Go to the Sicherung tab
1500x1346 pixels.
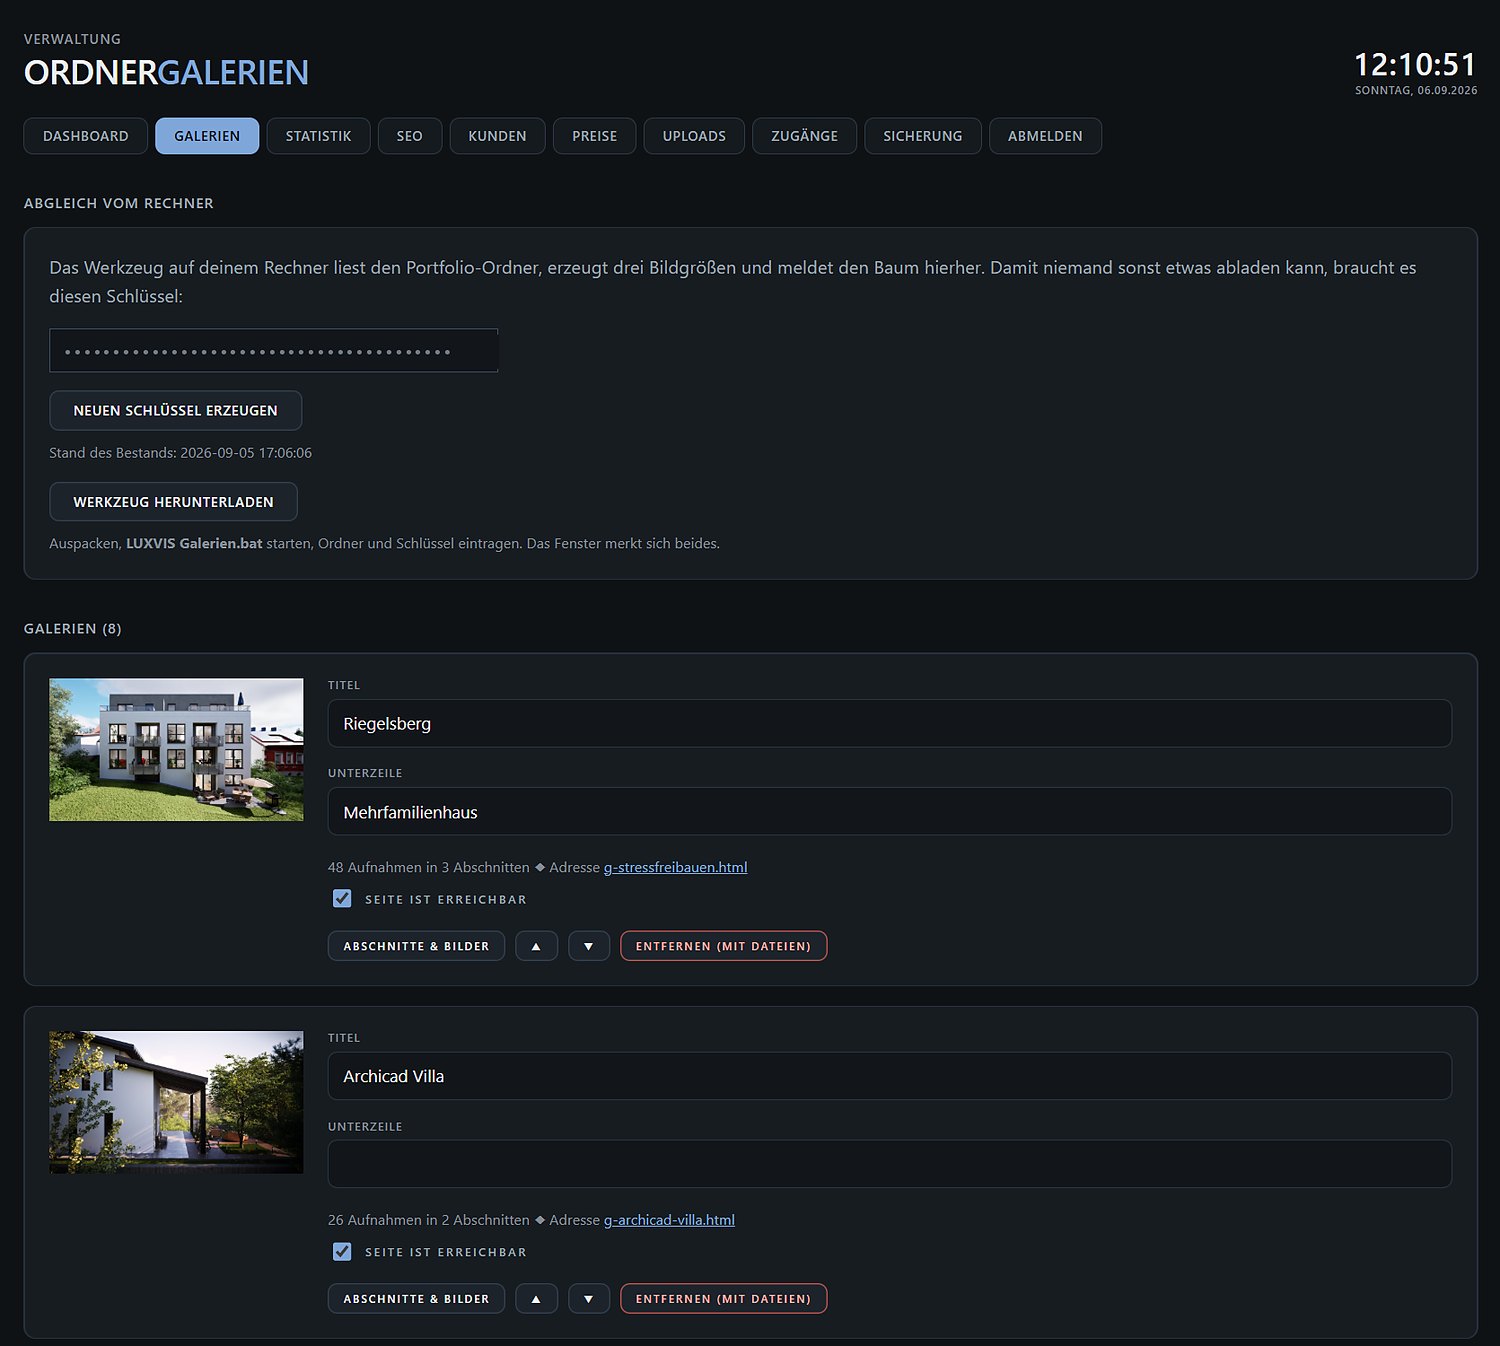(923, 136)
